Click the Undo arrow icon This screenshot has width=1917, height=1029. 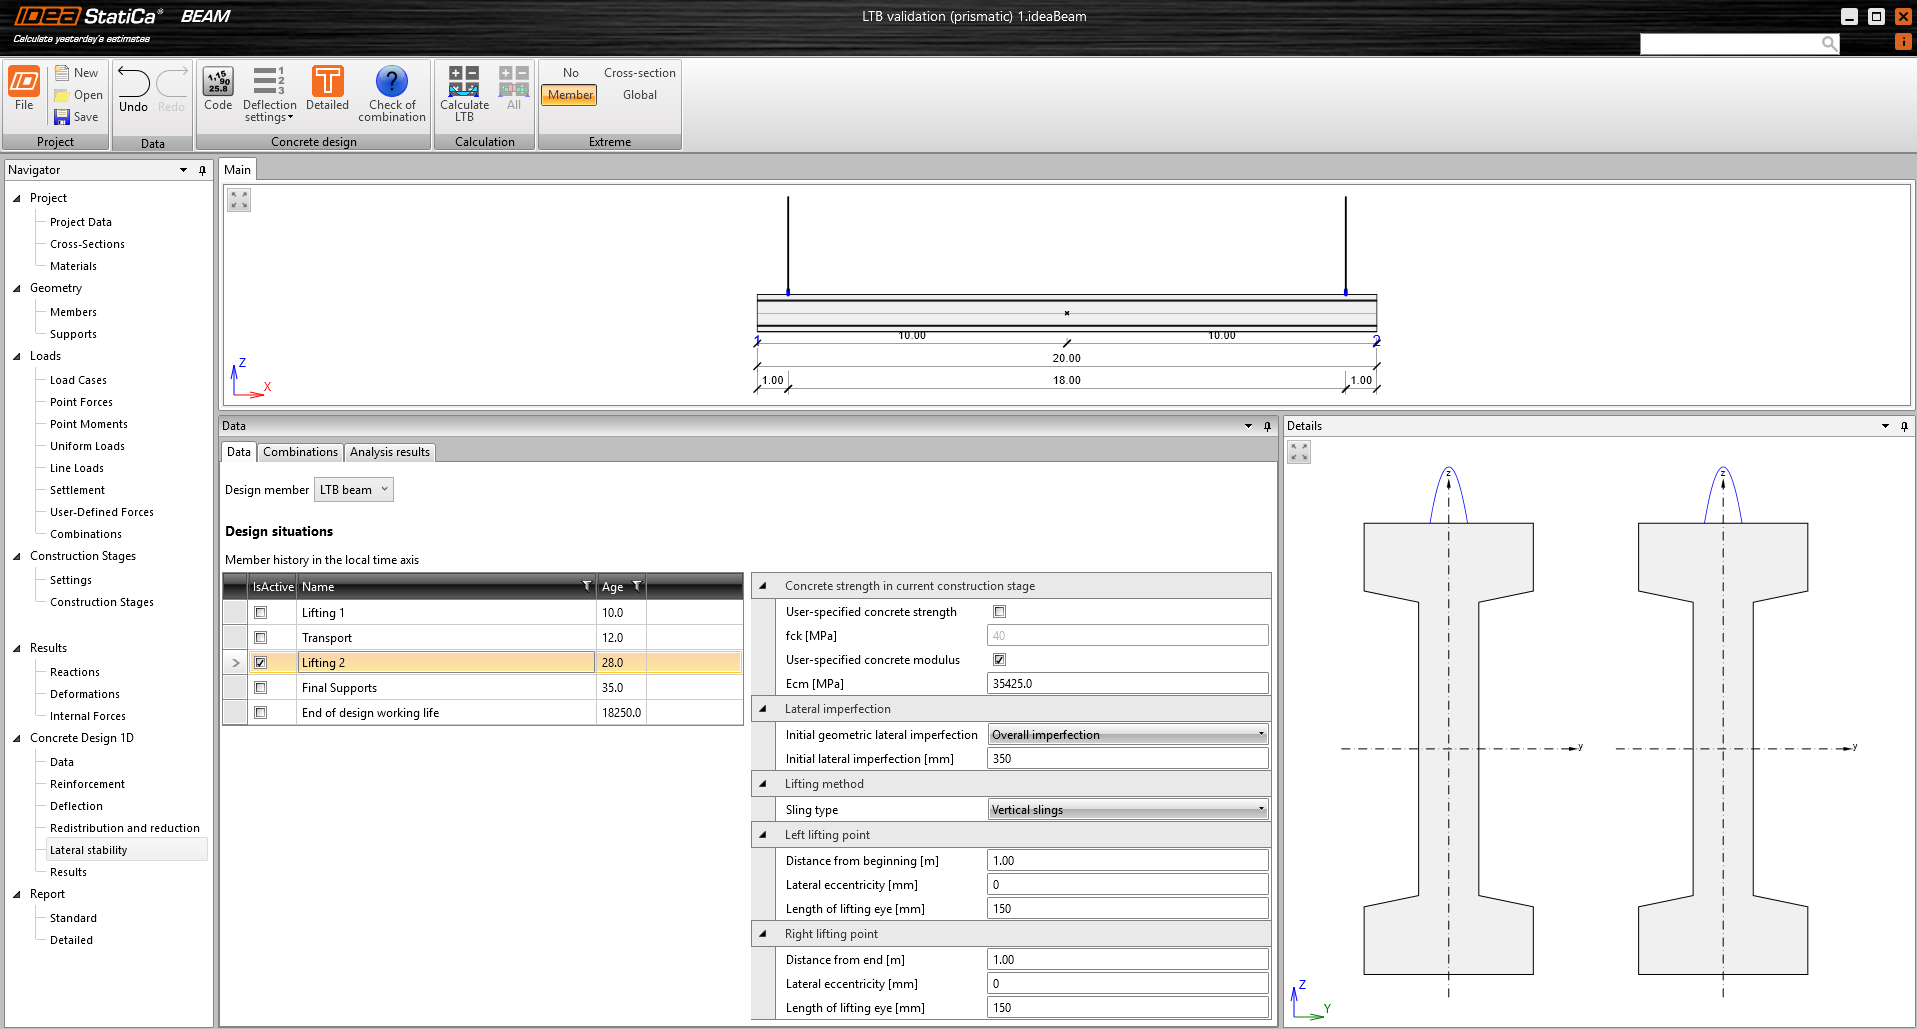[x=133, y=83]
